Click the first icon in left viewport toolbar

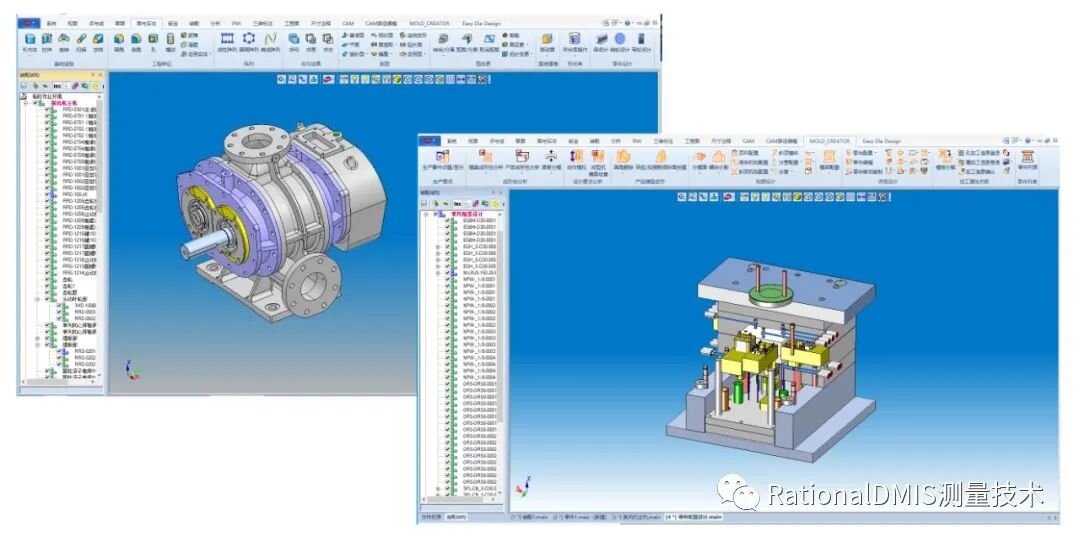tap(281, 79)
